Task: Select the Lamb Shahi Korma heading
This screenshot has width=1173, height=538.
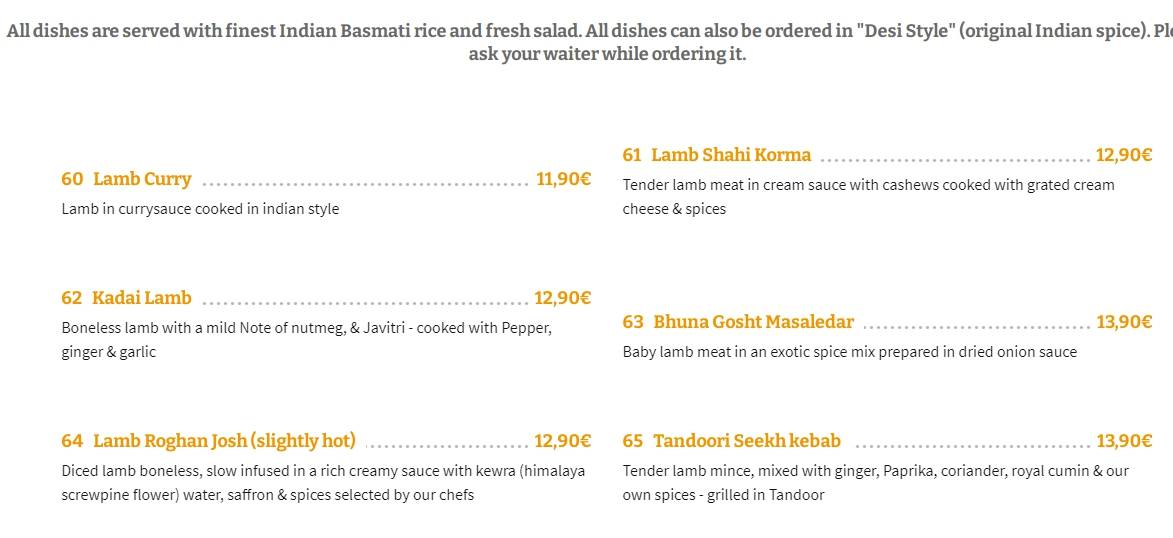Action: coord(731,155)
